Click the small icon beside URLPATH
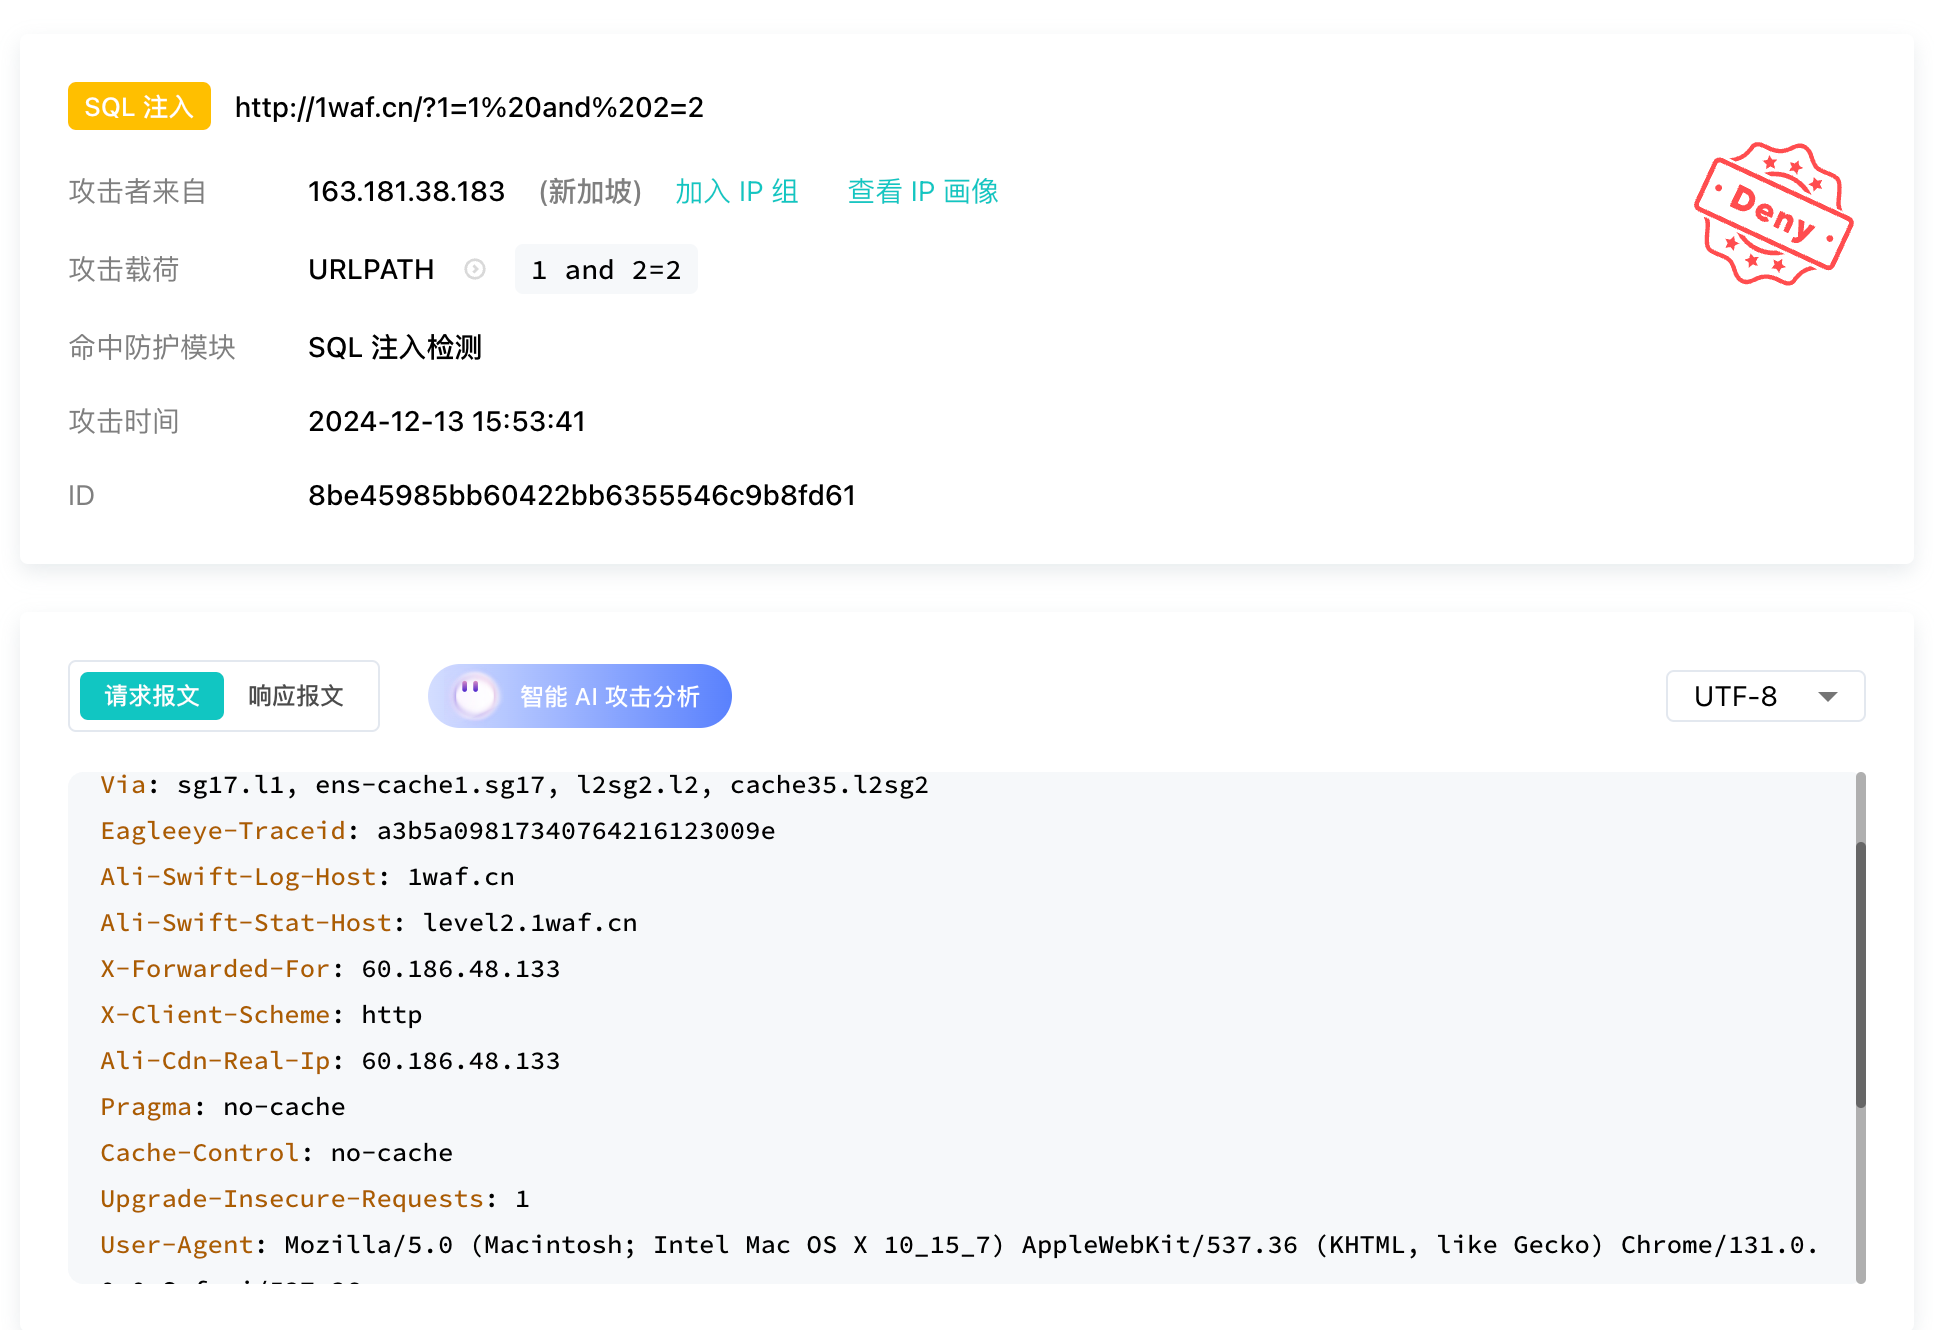The image size is (1934, 1330). pos(475,269)
